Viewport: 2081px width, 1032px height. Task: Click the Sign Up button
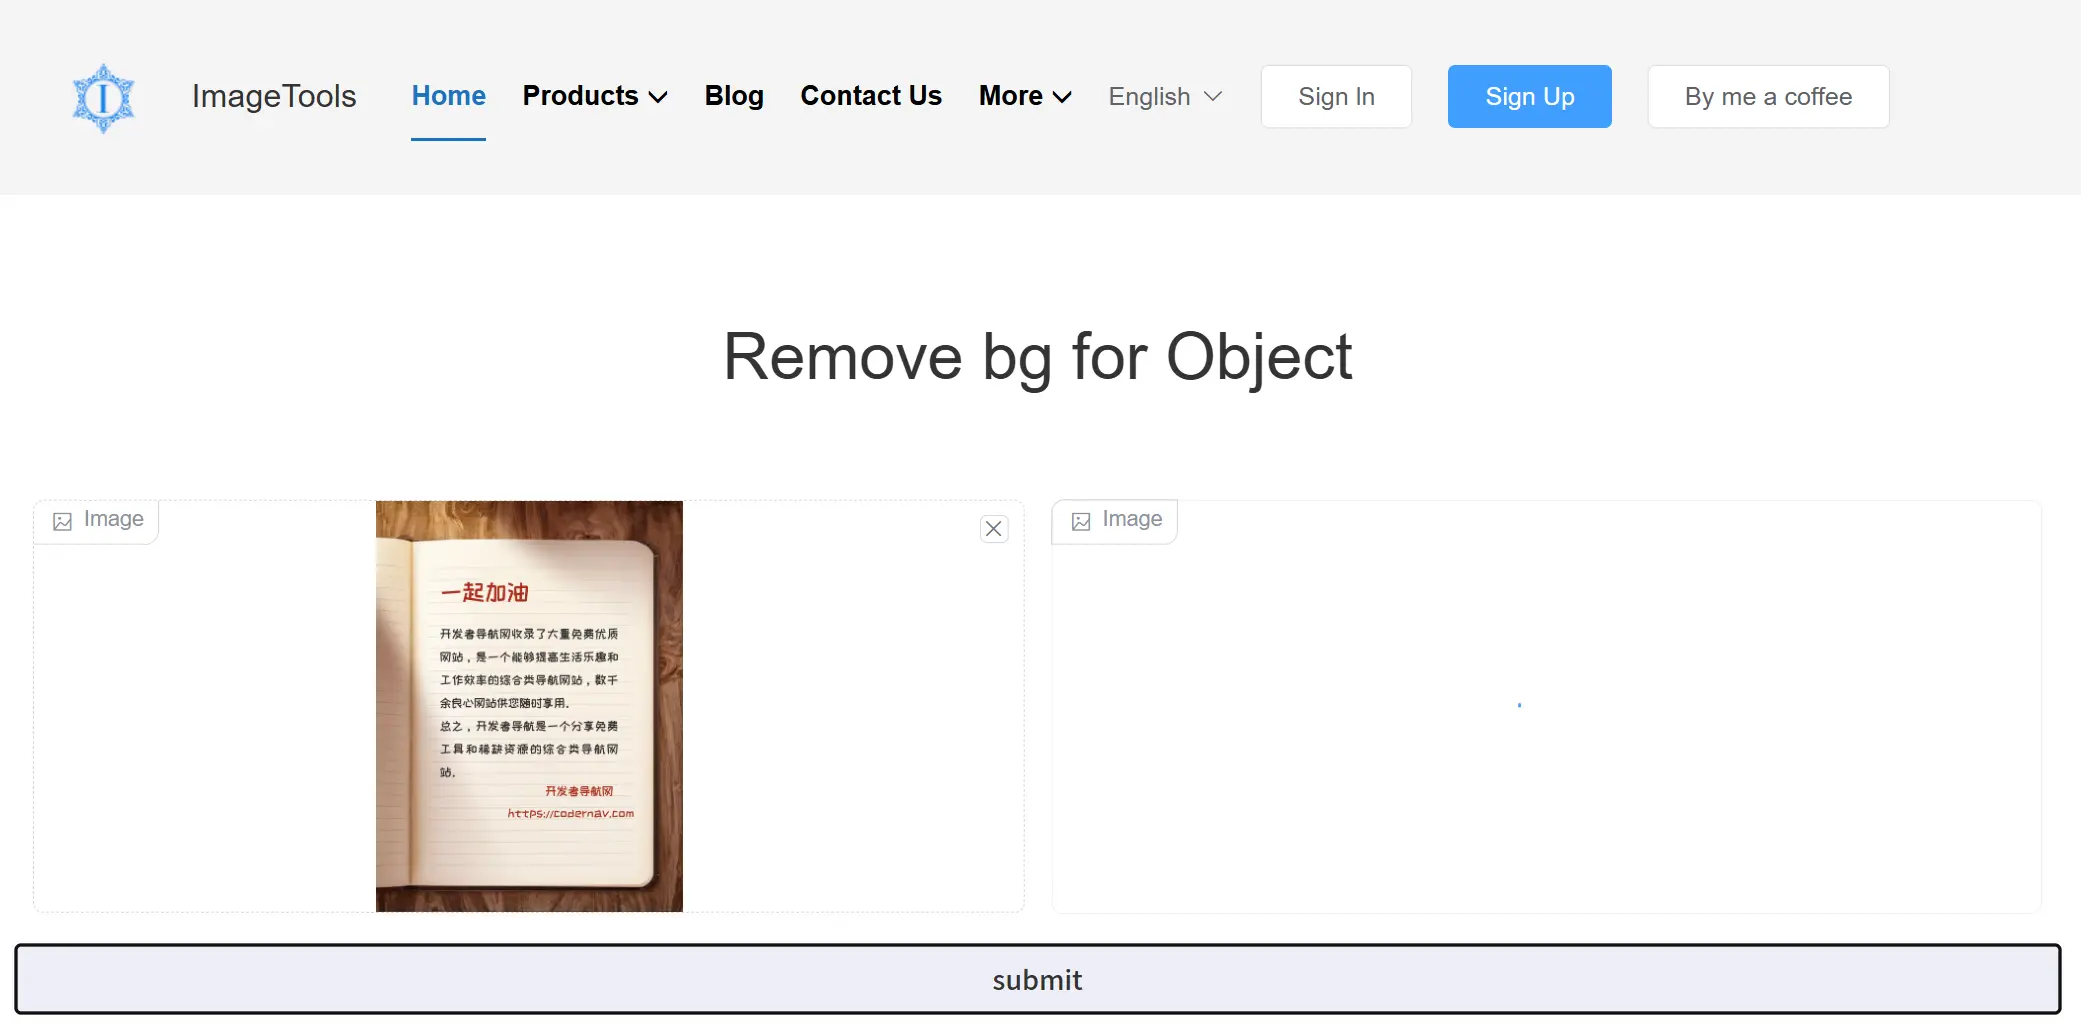coord(1529,96)
